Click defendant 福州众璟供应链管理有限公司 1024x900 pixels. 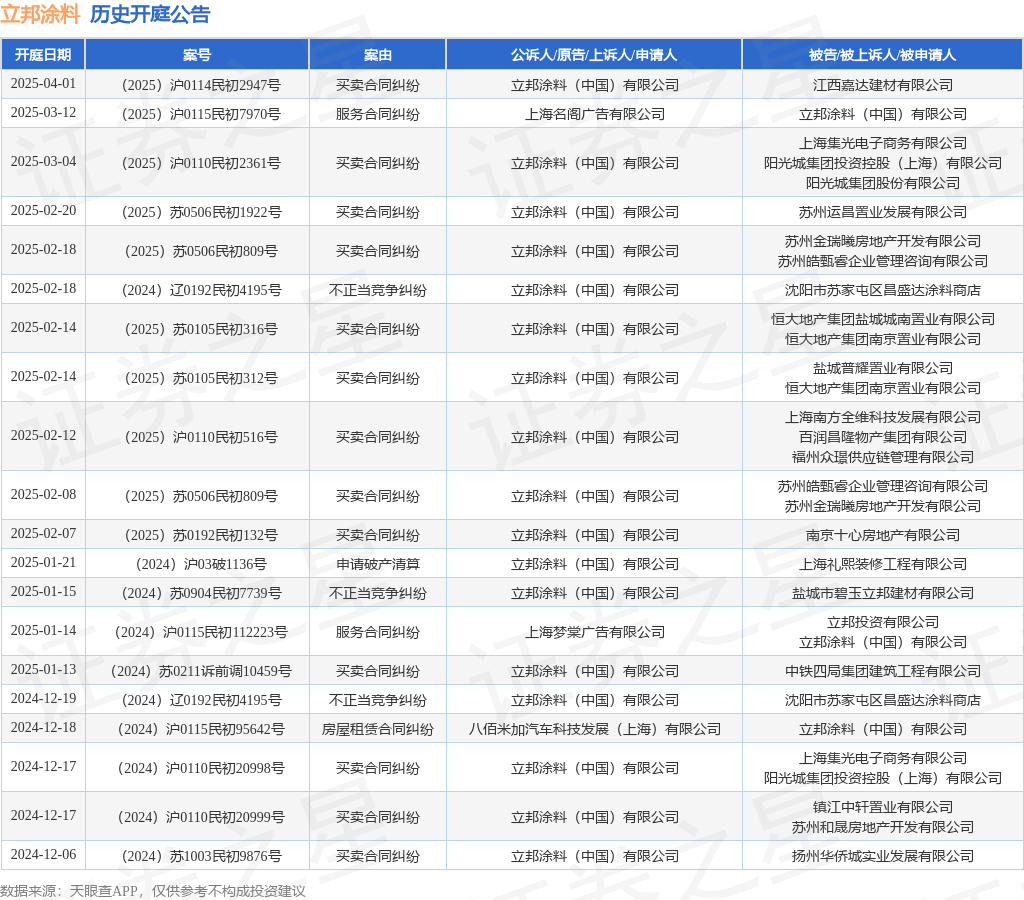pos(882,457)
